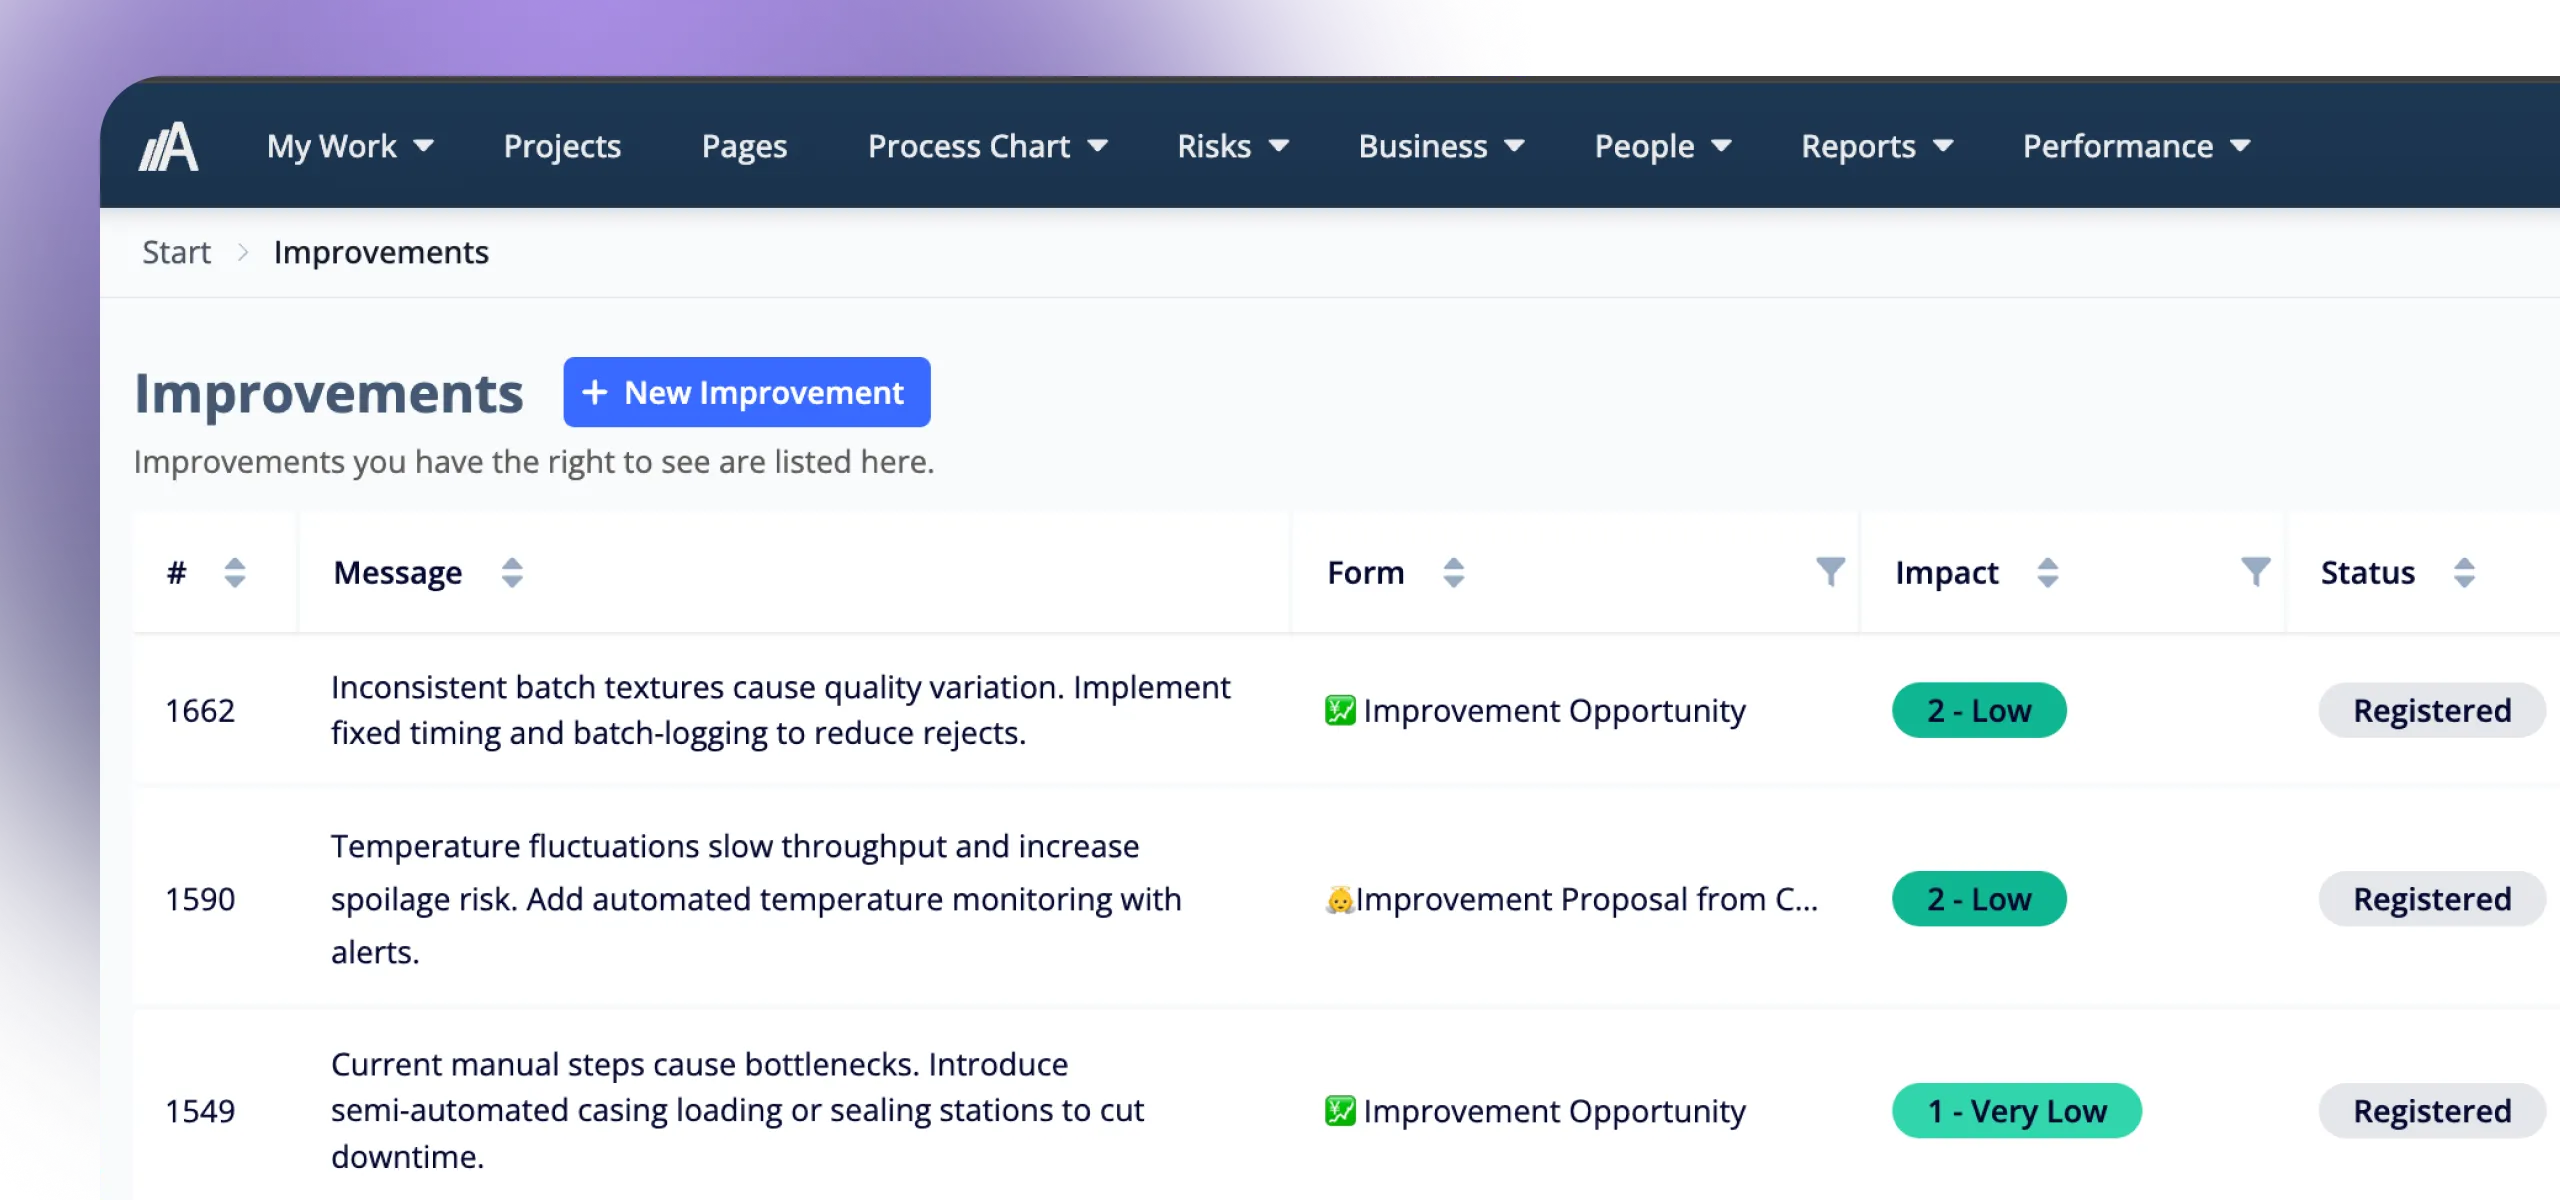The width and height of the screenshot is (2560, 1200).
Task: Click the 1 - Very Low impact badge
Action: [x=2017, y=1110]
